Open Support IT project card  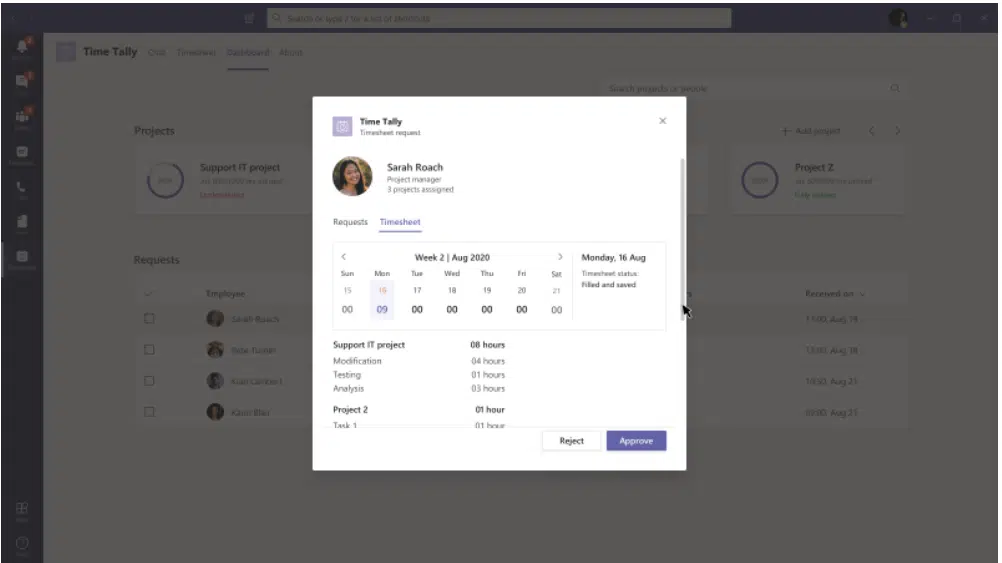(x=224, y=180)
